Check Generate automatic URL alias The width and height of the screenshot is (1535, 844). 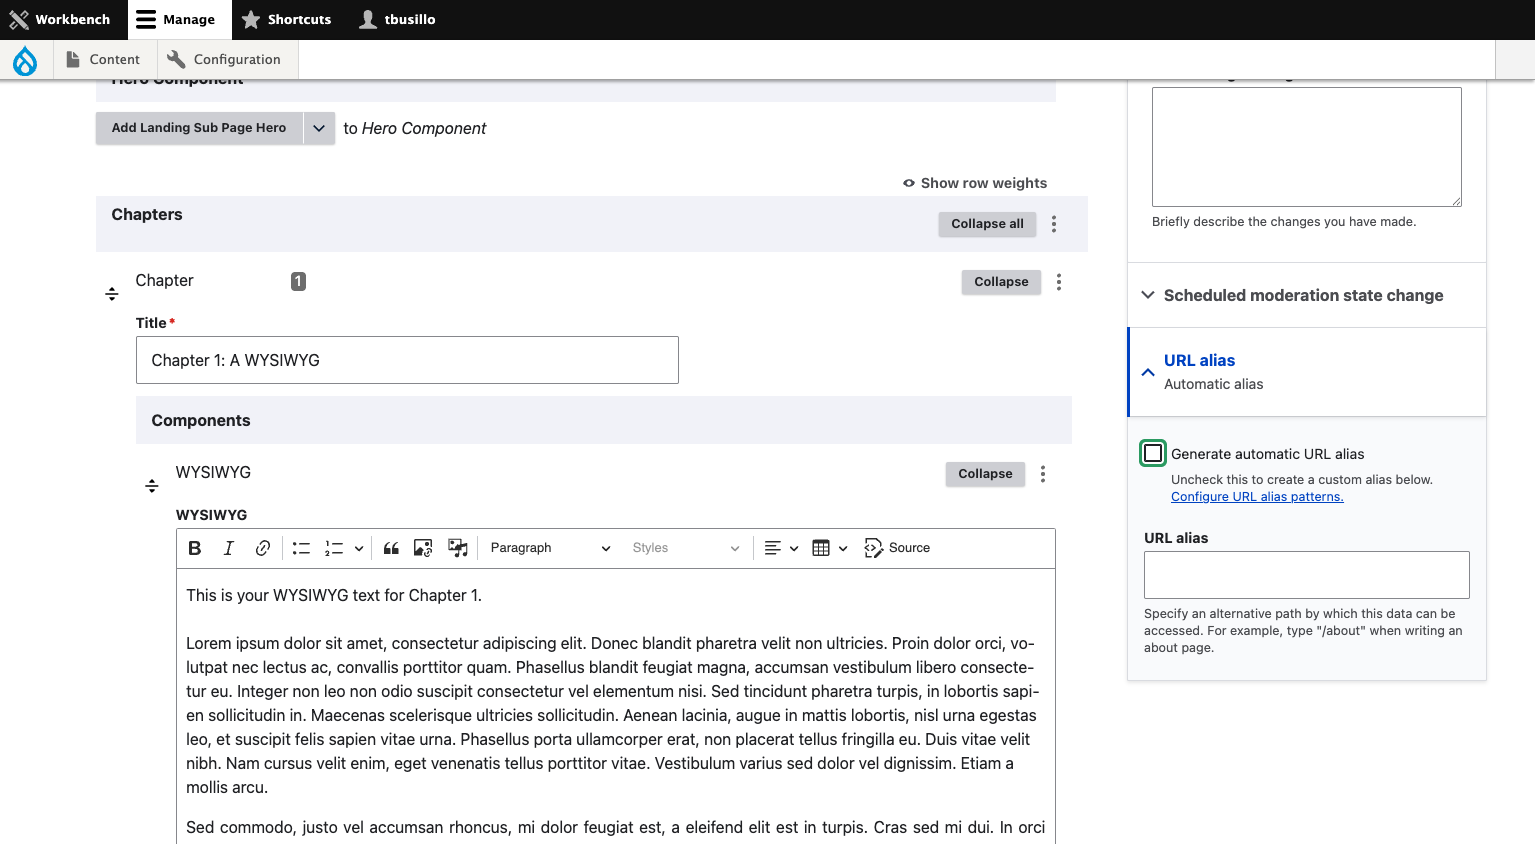[x=1153, y=453]
